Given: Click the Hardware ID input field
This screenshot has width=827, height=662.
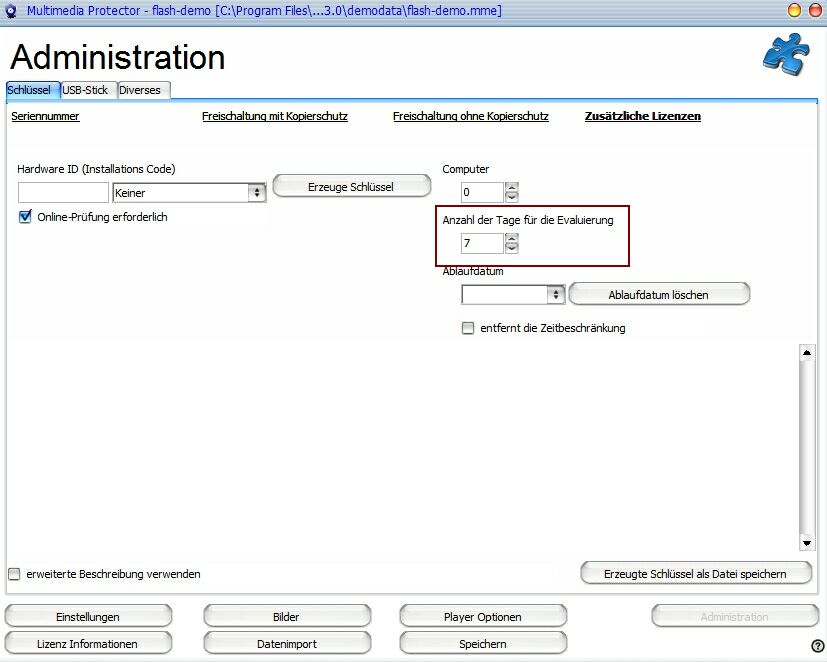Looking at the screenshot, I should [63, 193].
